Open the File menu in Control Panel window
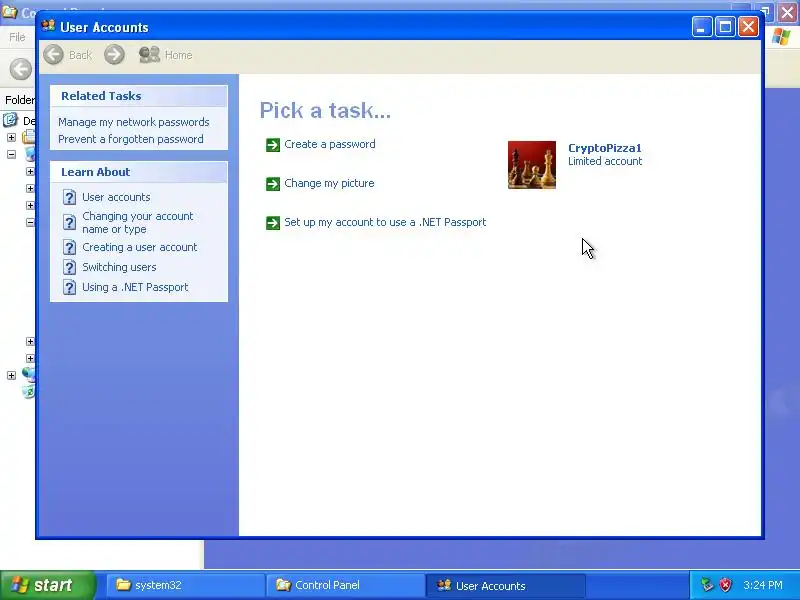The height and width of the screenshot is (600, 800). [x=17, y=37]
